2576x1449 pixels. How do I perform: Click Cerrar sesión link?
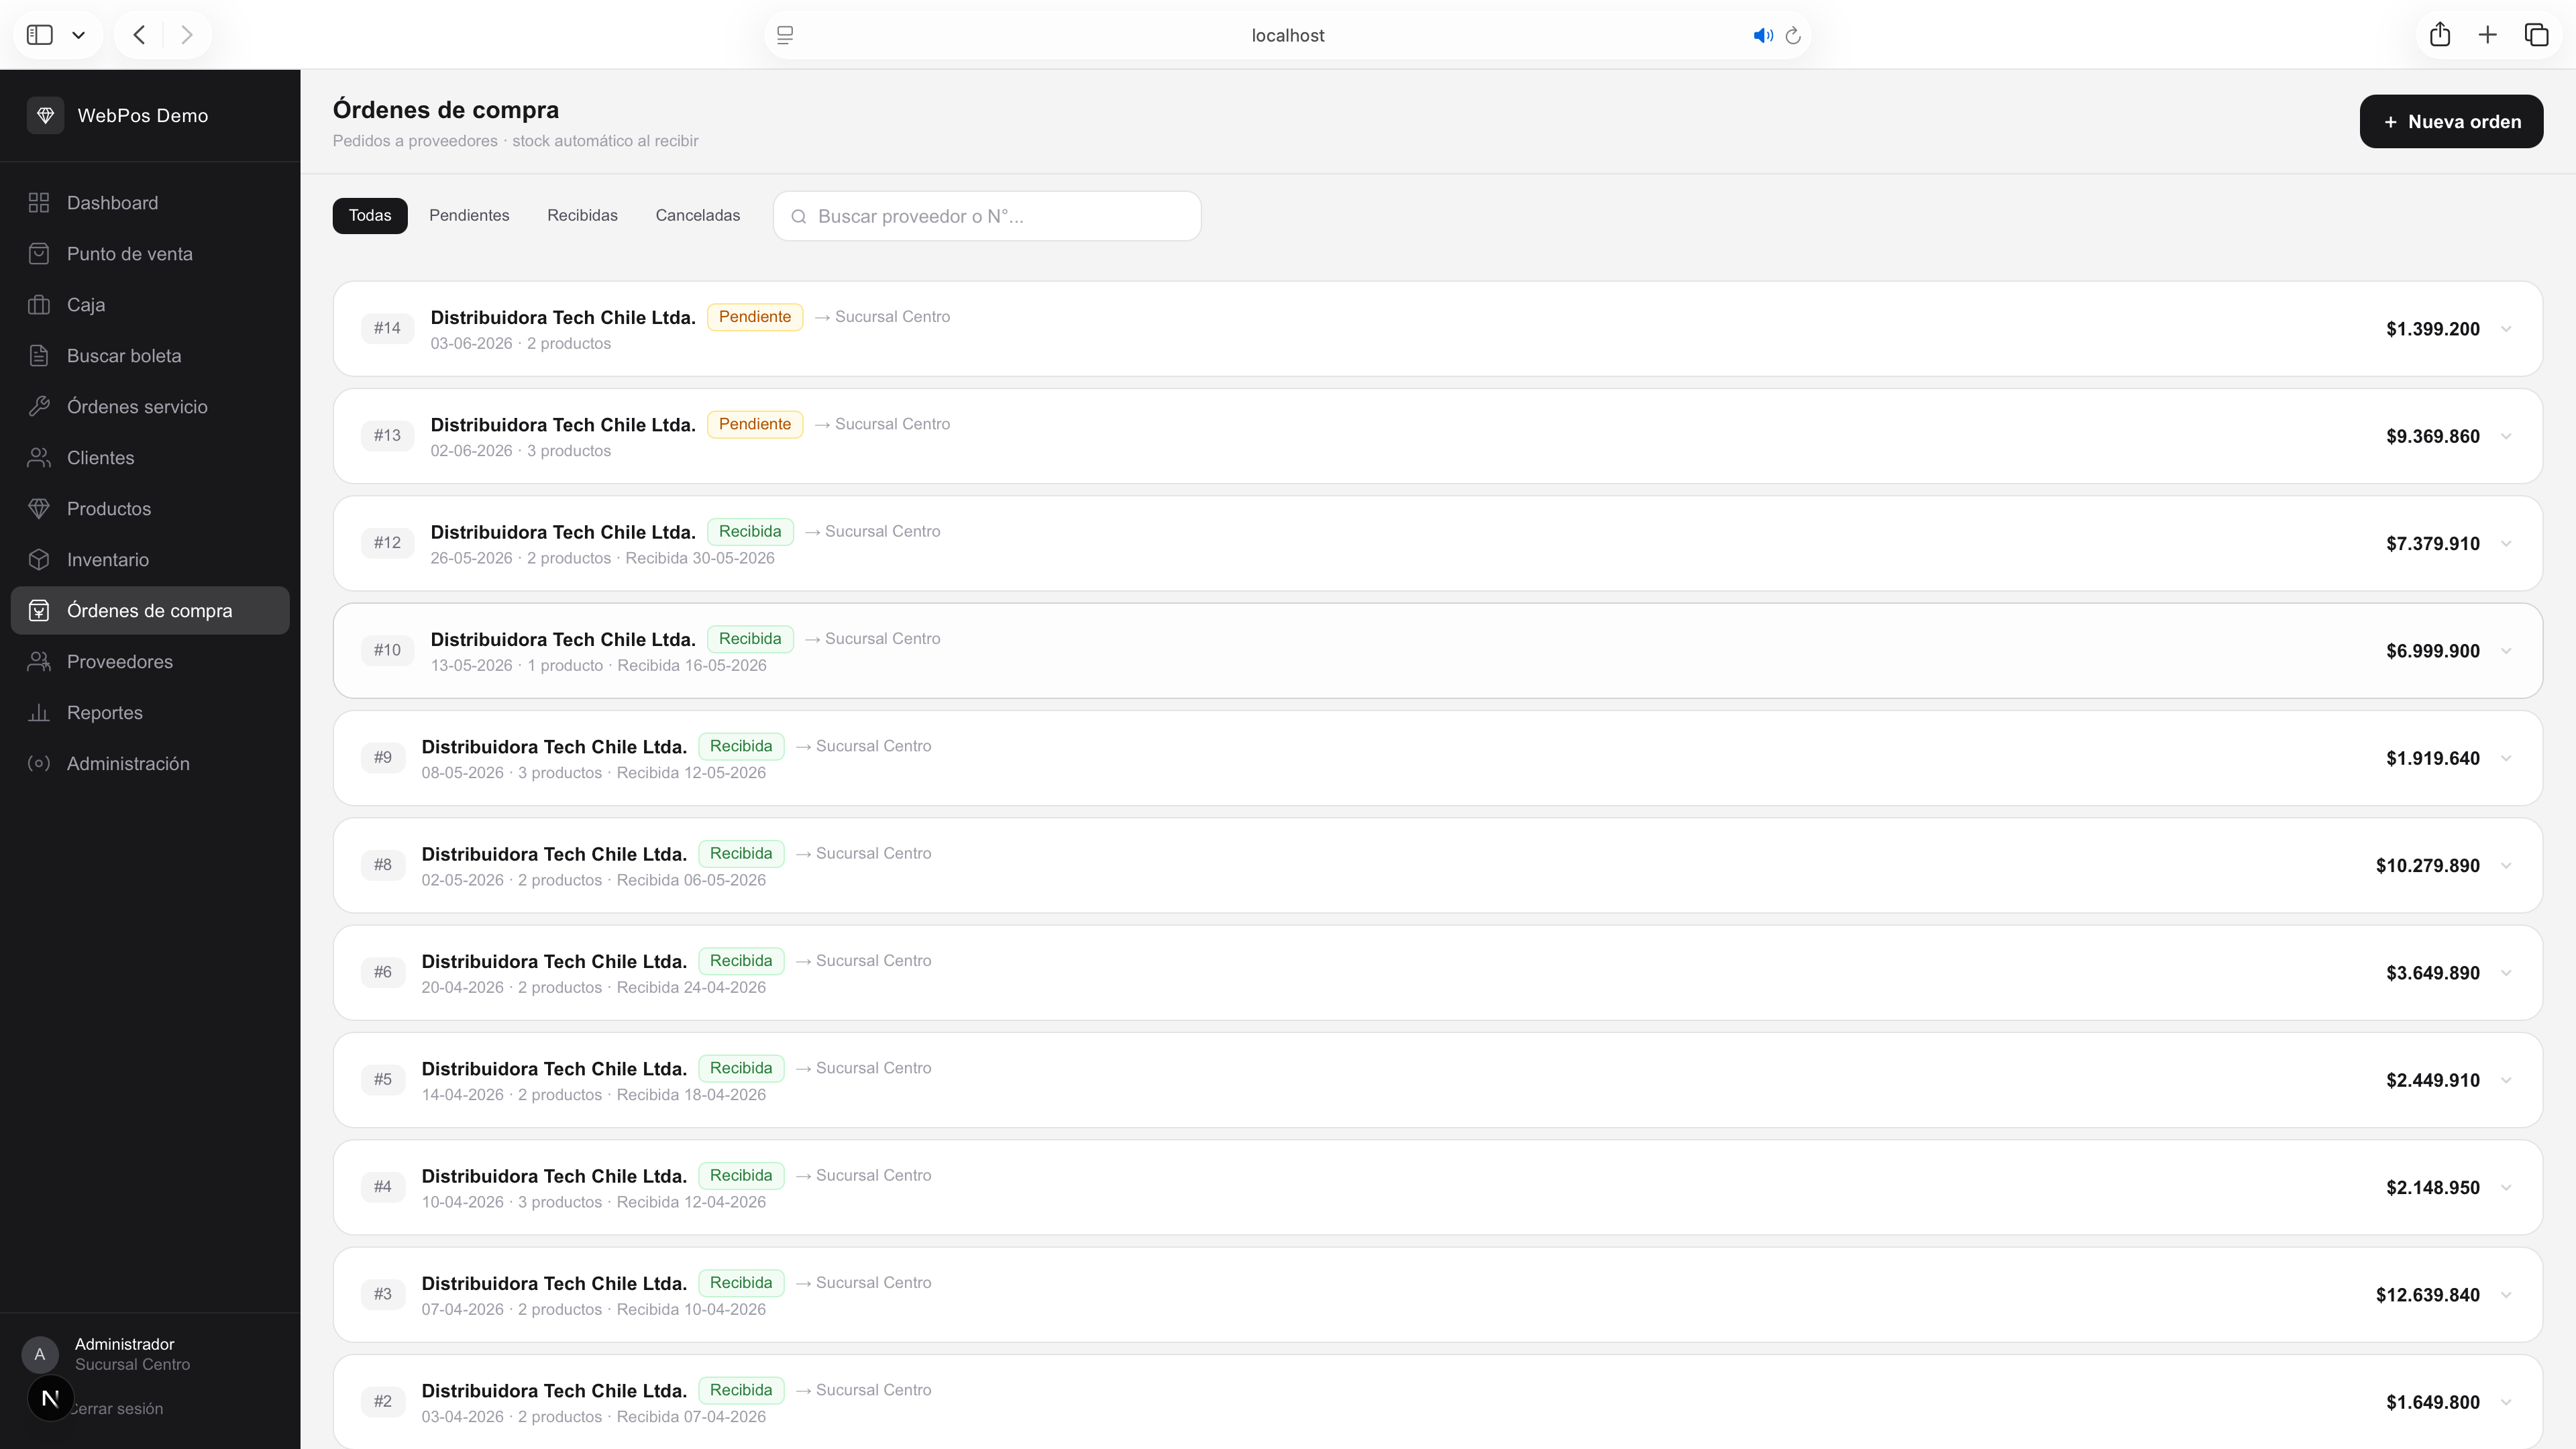[x=116, y=1409]
